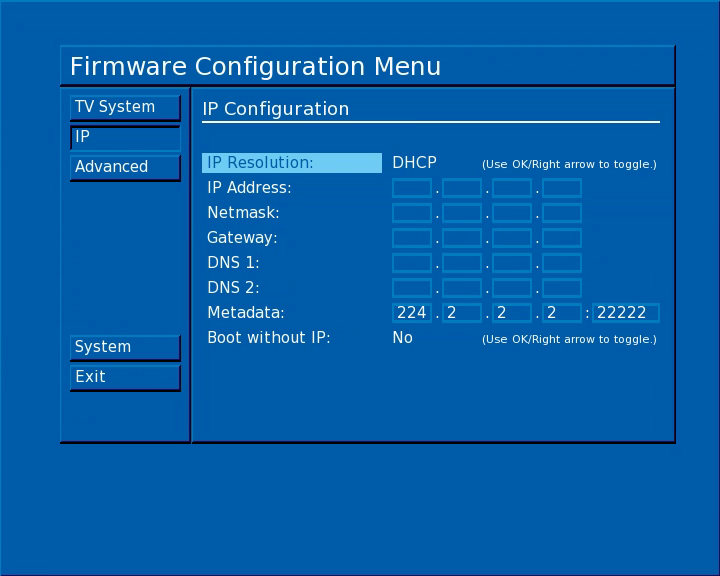Viewport: 720px width, 576px height.
Task: Select the highlighted IP Resolution row
Action: point(292,163)
